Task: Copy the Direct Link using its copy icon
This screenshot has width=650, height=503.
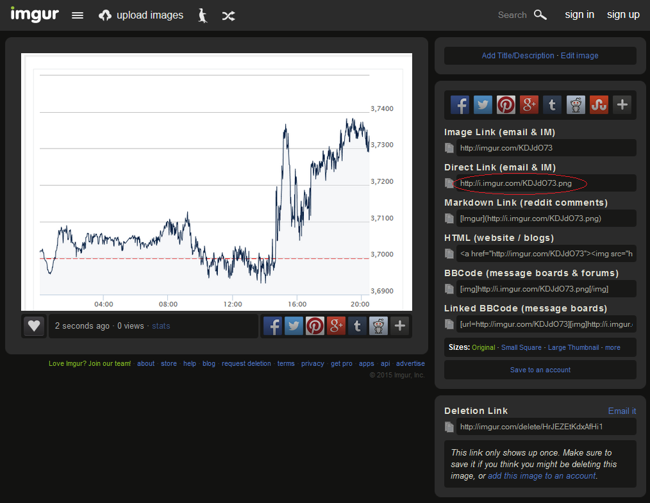Action: pos(450,184)
